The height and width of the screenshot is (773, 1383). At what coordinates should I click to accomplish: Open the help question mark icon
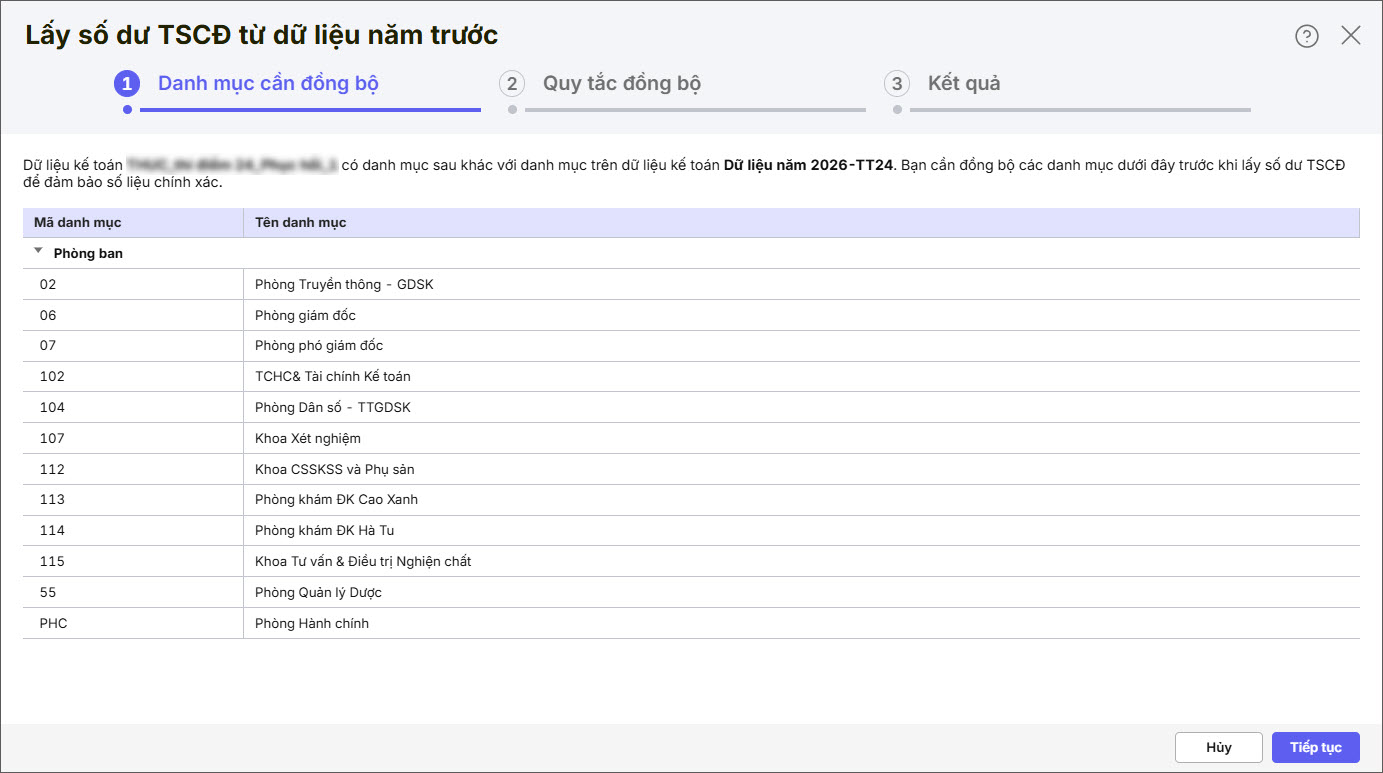point(1307,36)
